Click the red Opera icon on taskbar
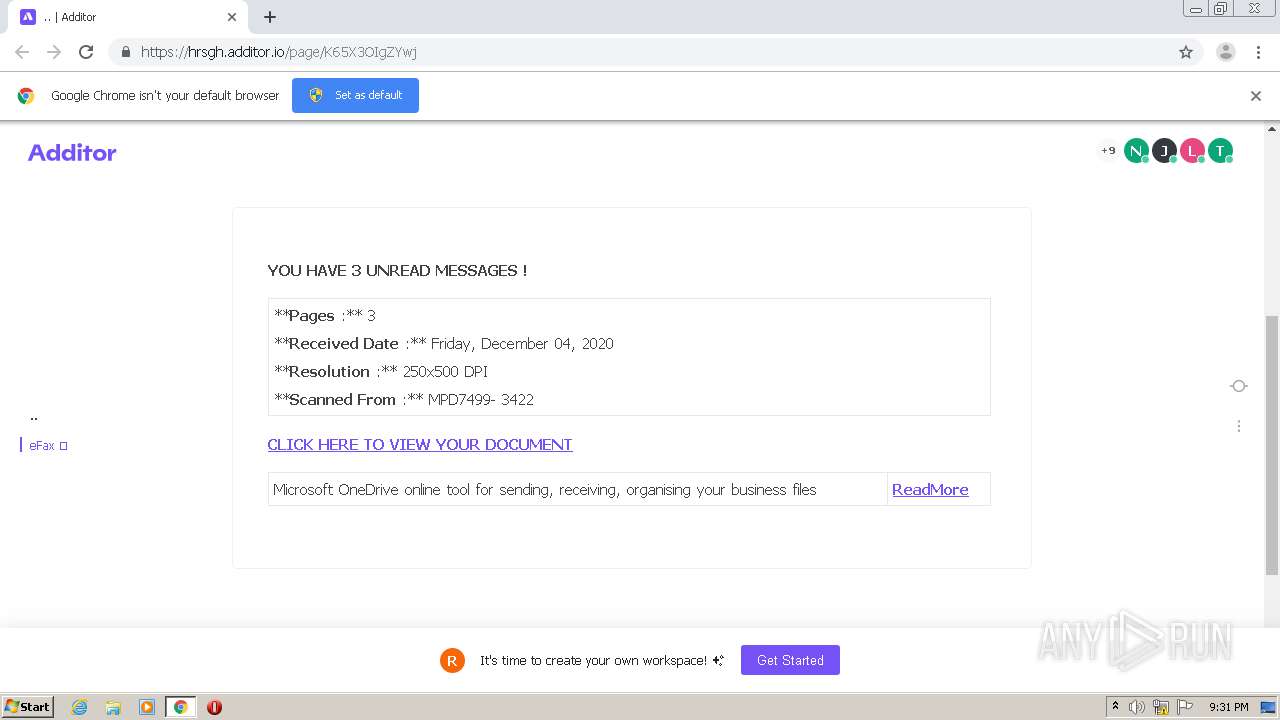Screen dimensions: 1280x720 [x=214, y=707]
